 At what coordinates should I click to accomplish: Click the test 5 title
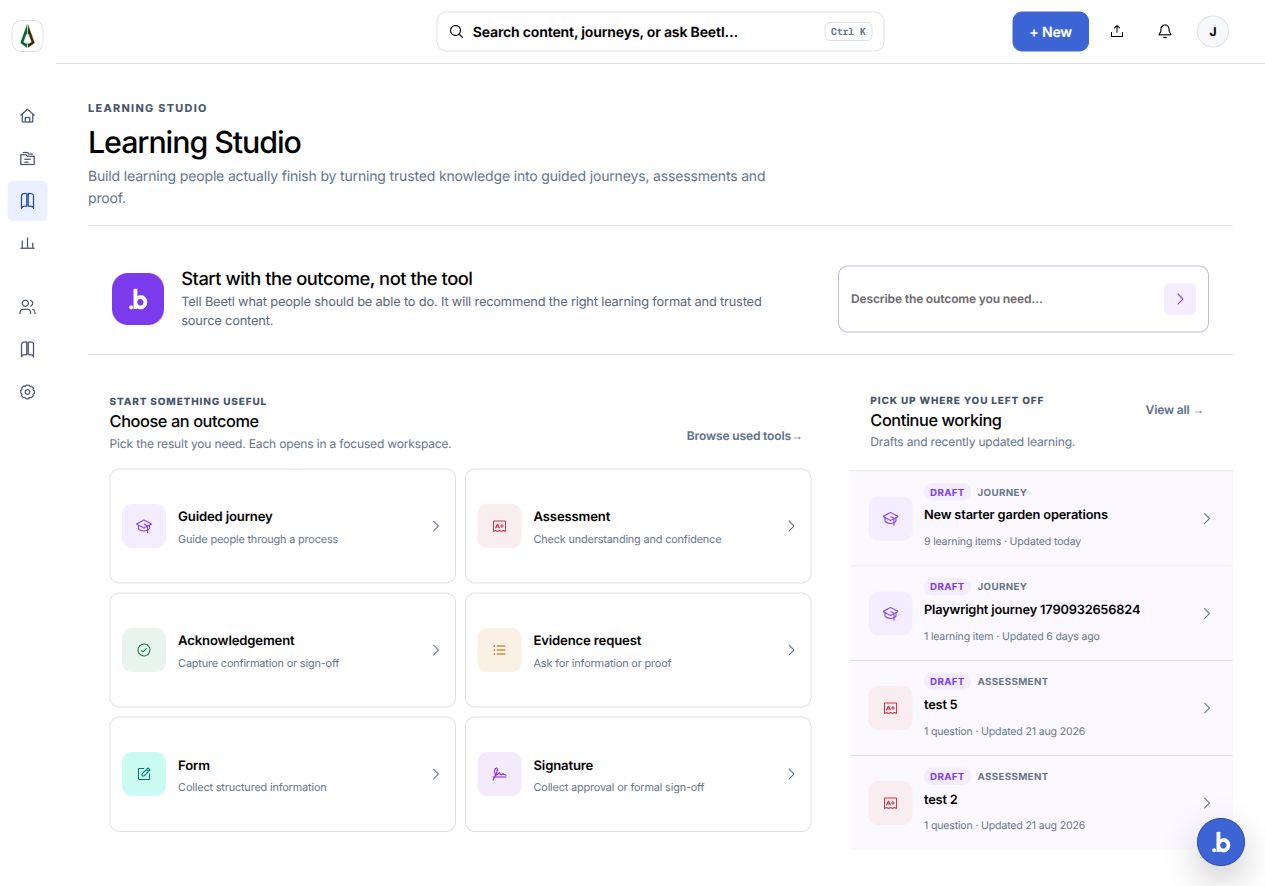coord(940,705)
